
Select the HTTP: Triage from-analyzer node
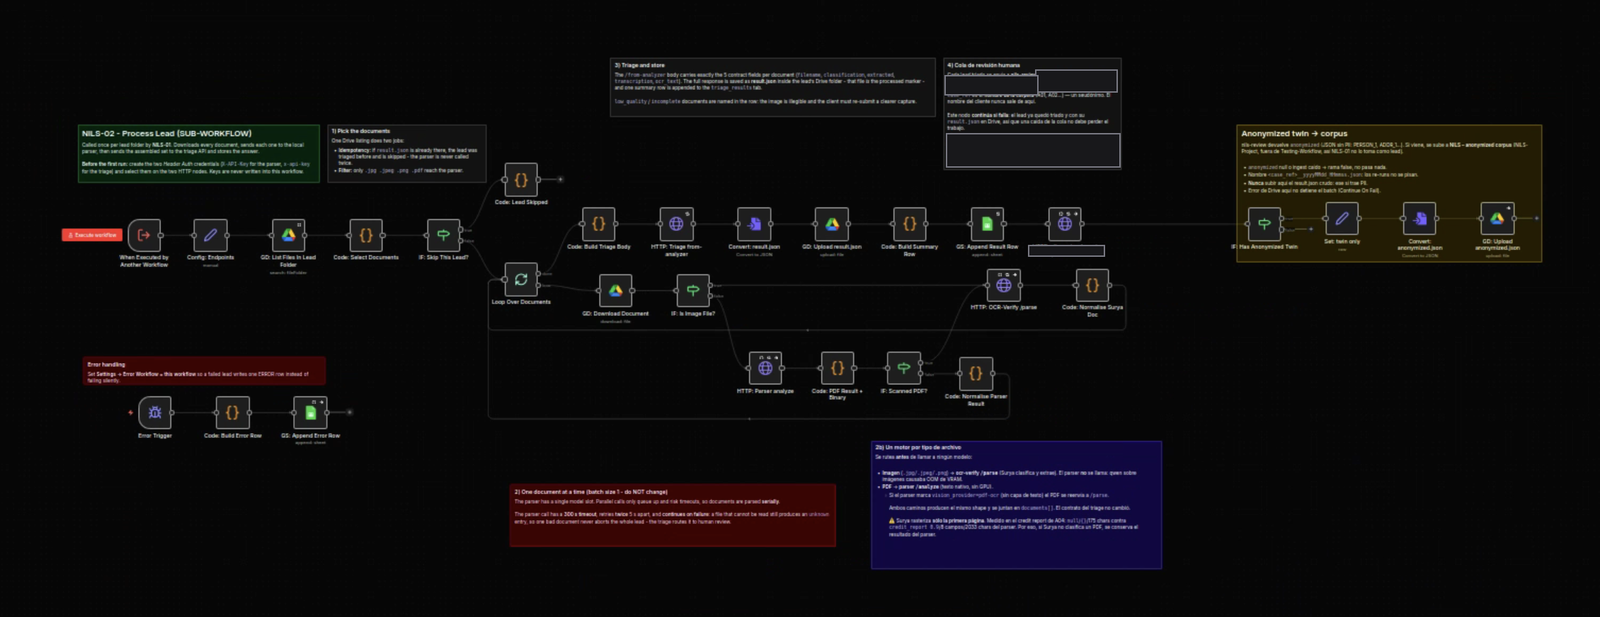[676, 224]
